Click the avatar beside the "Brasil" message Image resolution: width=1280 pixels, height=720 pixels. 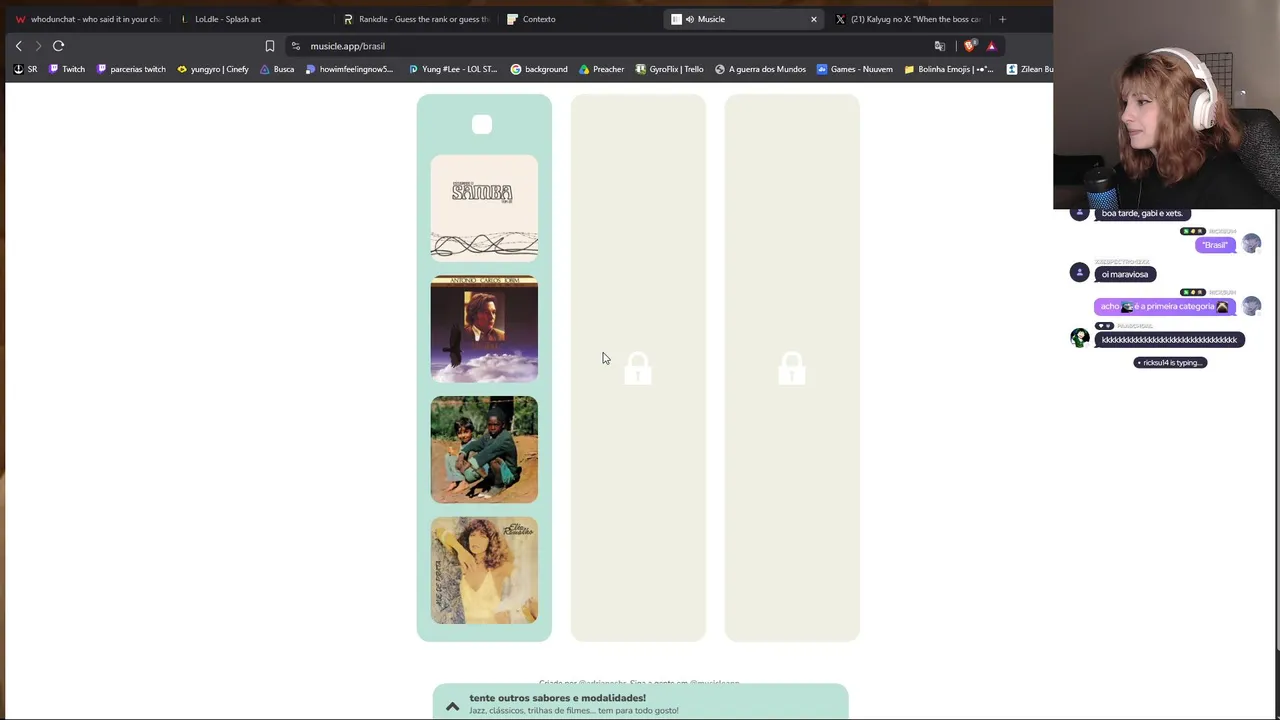pos(1251,243)
